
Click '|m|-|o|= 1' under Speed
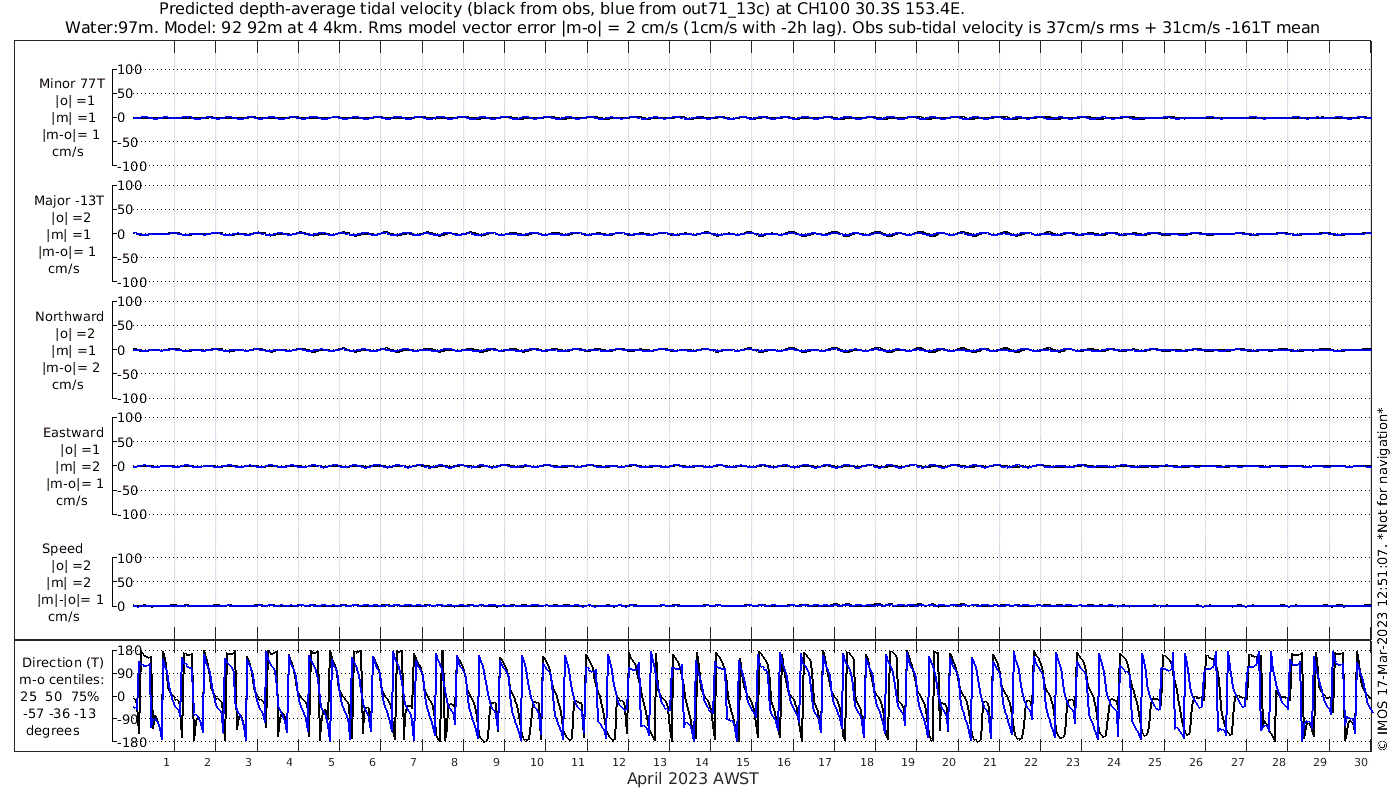(x=70, y=600)
